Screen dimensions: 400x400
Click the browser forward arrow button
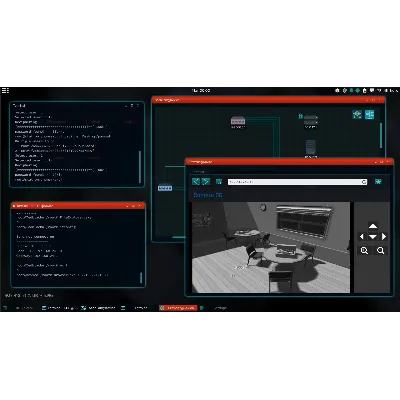pyautogui.click(x=206, y=181)
